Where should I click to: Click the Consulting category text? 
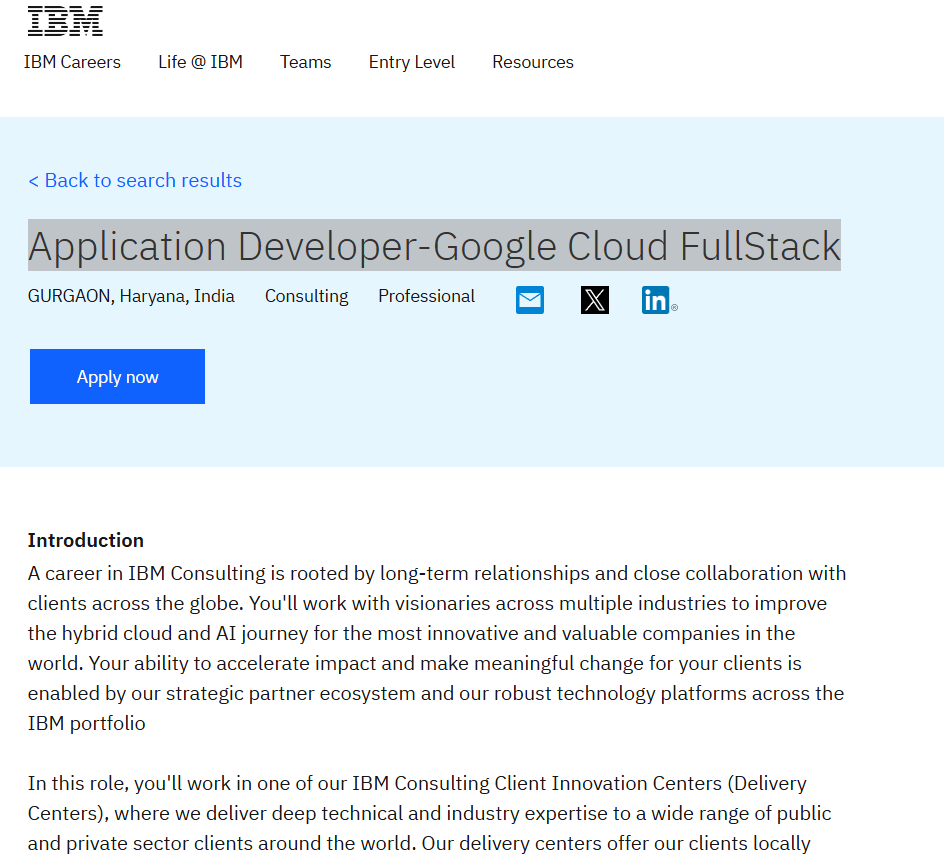pos(306,296)
